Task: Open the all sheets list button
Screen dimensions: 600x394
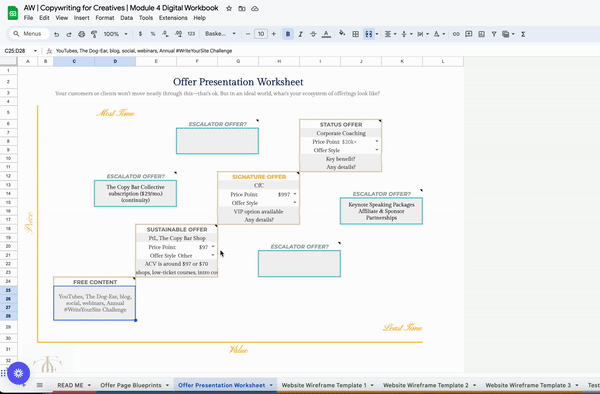Action: click(39, 385)
